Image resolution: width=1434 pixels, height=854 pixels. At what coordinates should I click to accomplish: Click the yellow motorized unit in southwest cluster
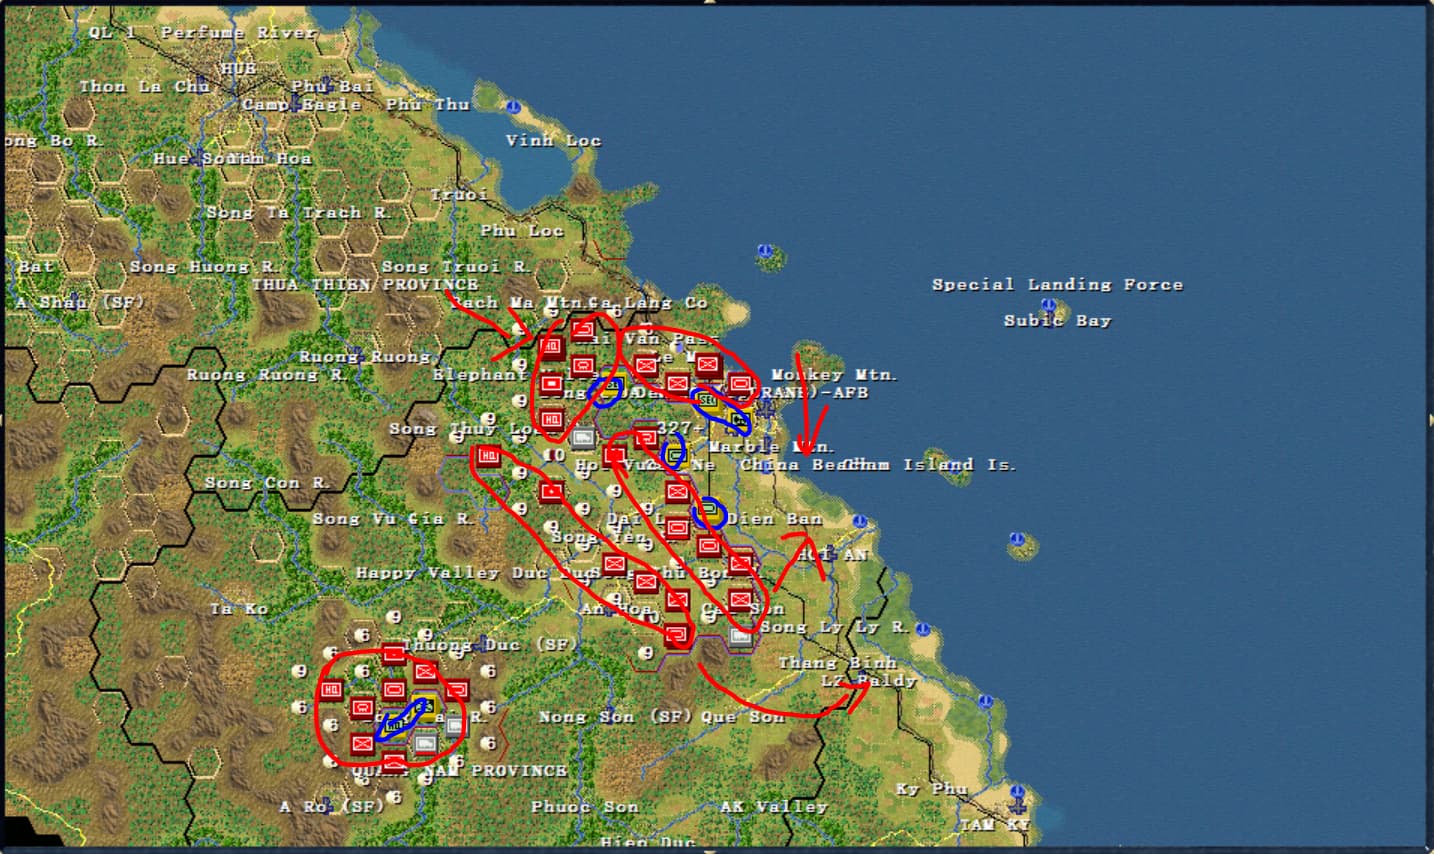click(425, 706)
